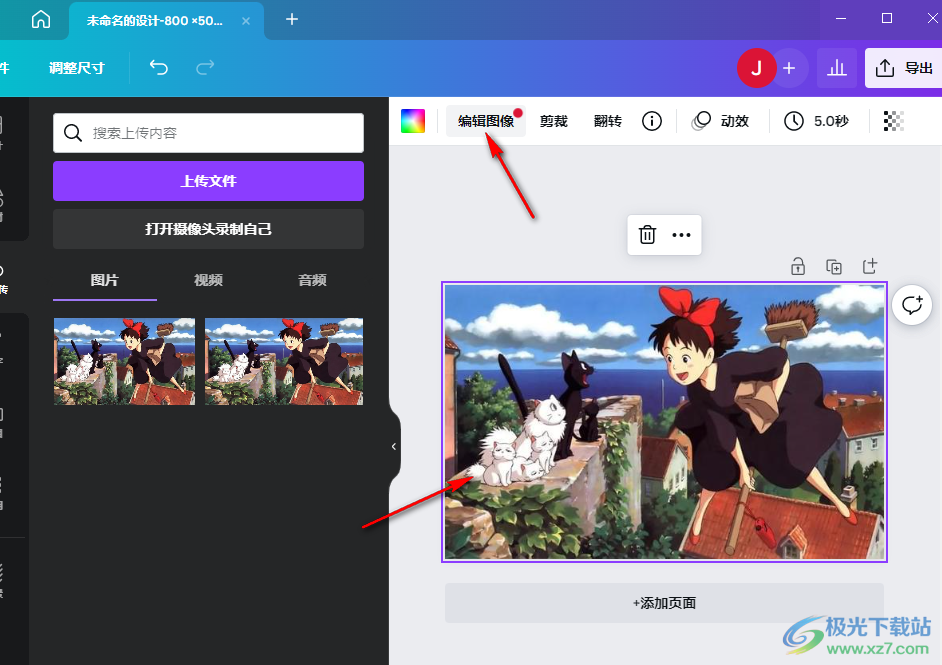Redo the last action
This screenshot has height=665, width=942.
205,67
